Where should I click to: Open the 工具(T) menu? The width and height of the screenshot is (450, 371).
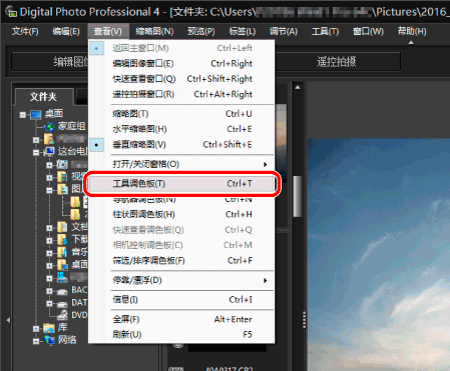pyautogui.click(x=325, y=31)
